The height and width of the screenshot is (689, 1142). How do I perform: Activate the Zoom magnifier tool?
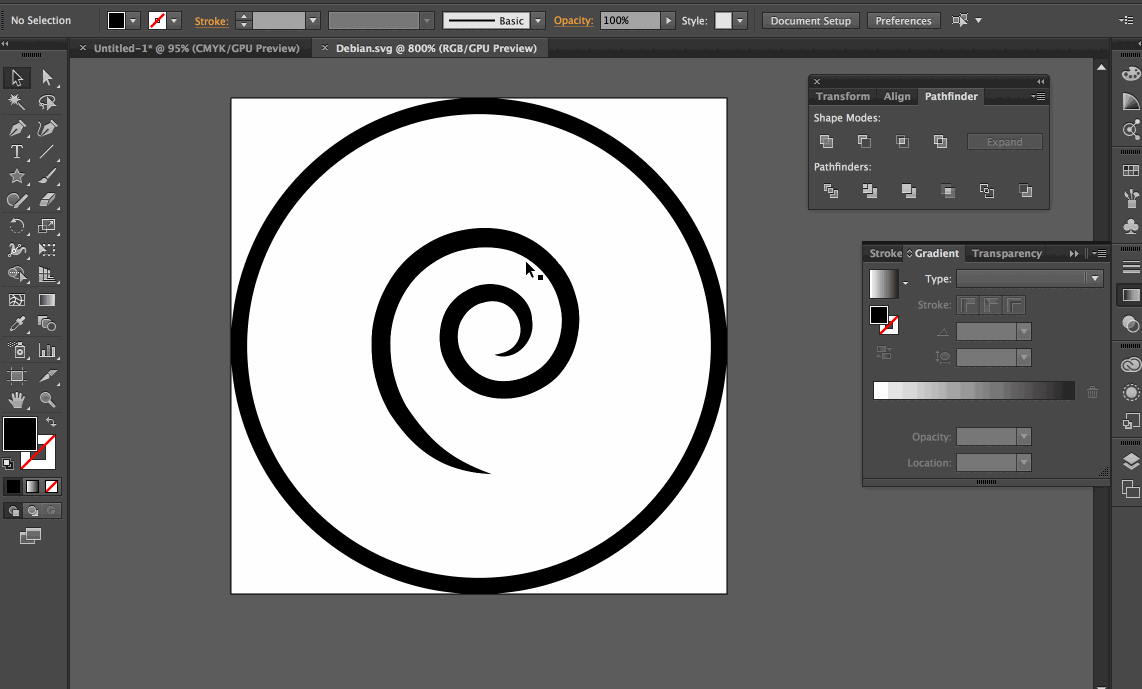pyautogui.click(x=47, y=400)
